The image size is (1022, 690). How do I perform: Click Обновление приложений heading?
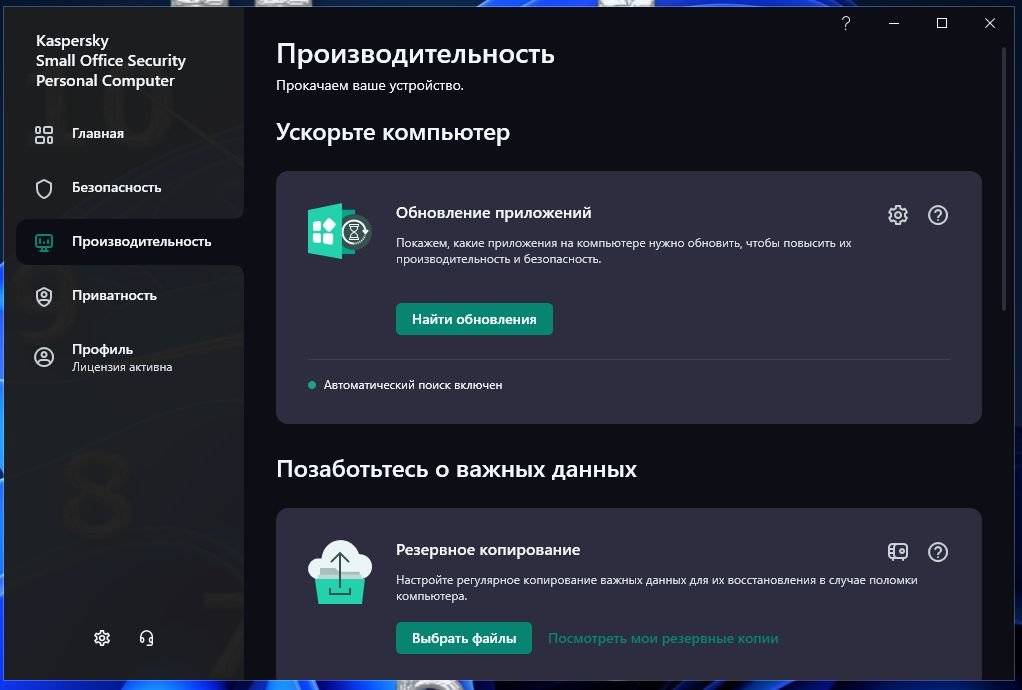coord(493,212)
